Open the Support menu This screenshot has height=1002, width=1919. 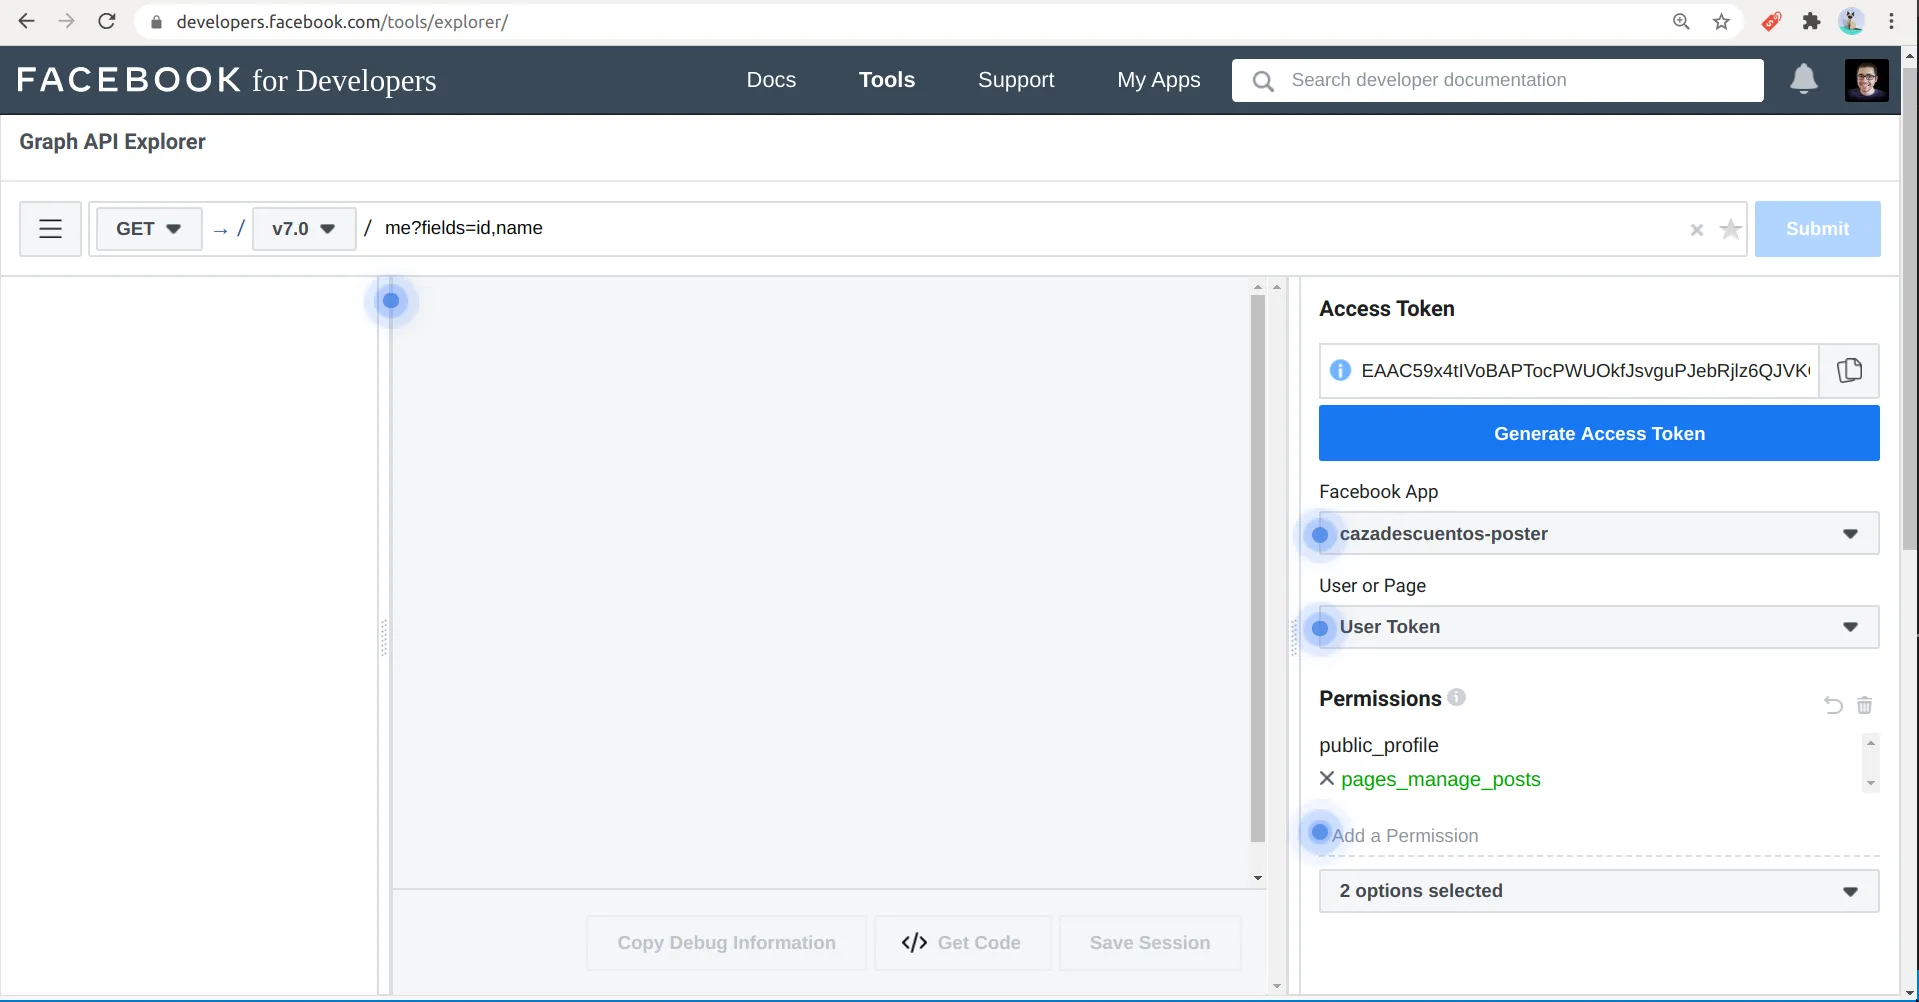pos(1015,80)
